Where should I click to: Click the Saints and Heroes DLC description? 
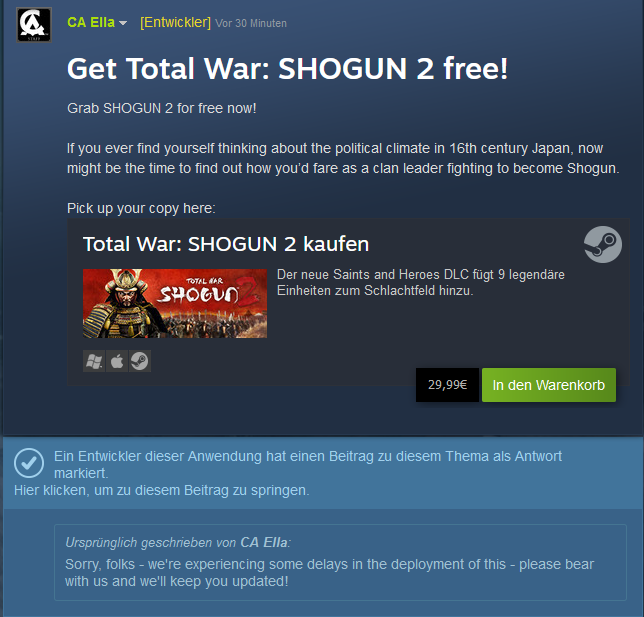421,283
